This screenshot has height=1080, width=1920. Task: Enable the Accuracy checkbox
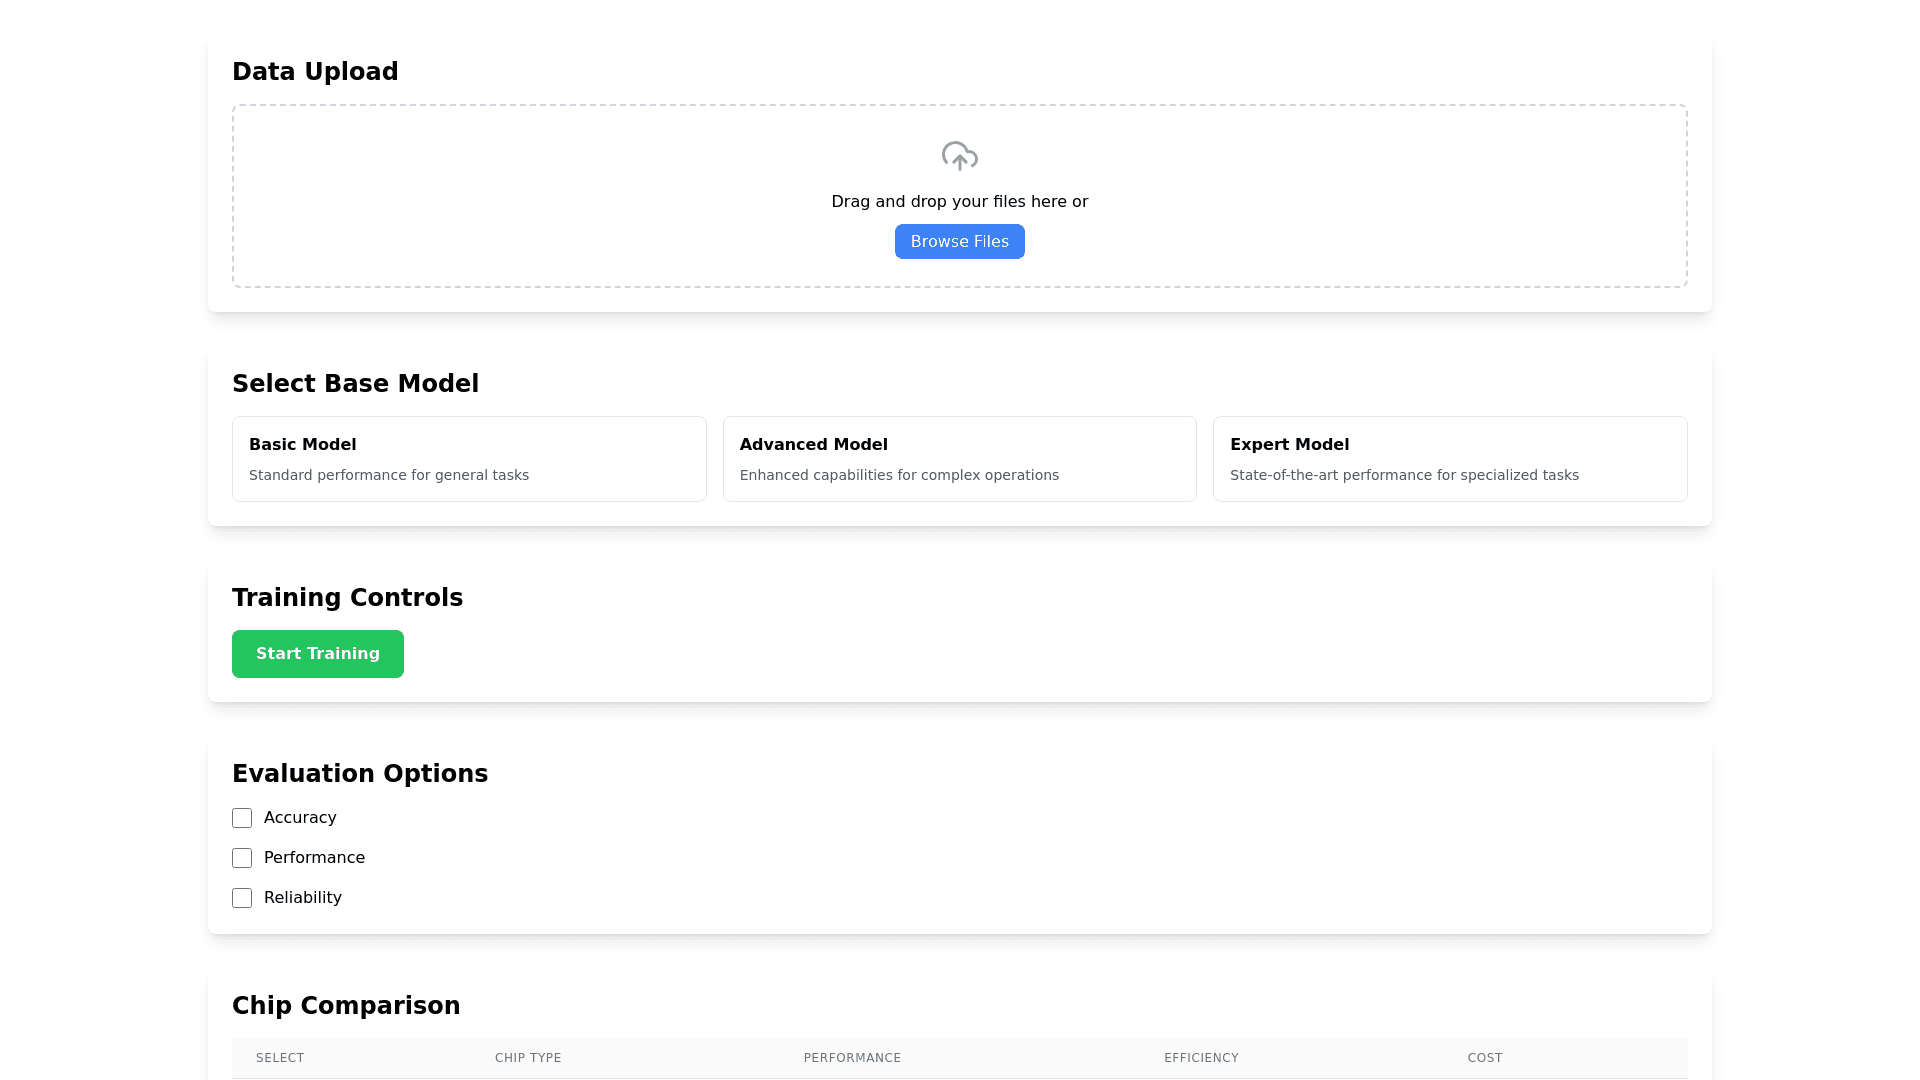coord(241,817)
